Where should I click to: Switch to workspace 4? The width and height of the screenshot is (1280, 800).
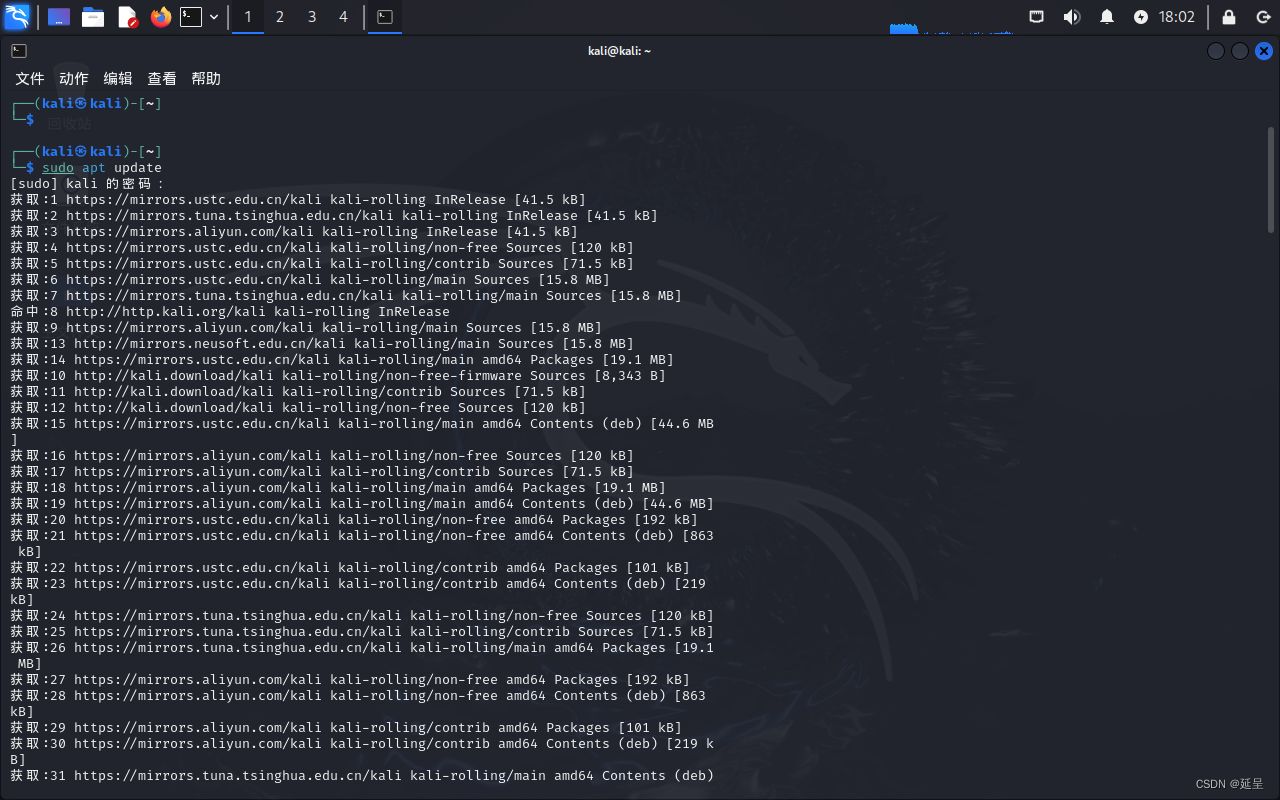click(344, 17)
